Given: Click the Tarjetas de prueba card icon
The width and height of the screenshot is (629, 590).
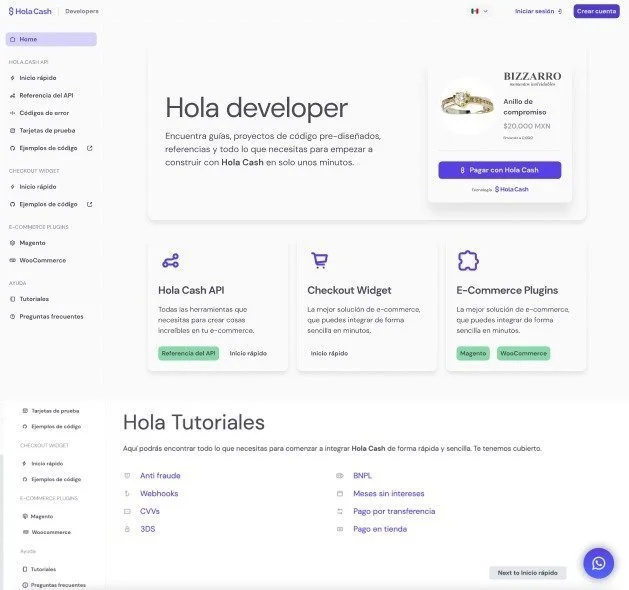Looking at the screenshot, I should pyautogui.click(x=12, y=131).
